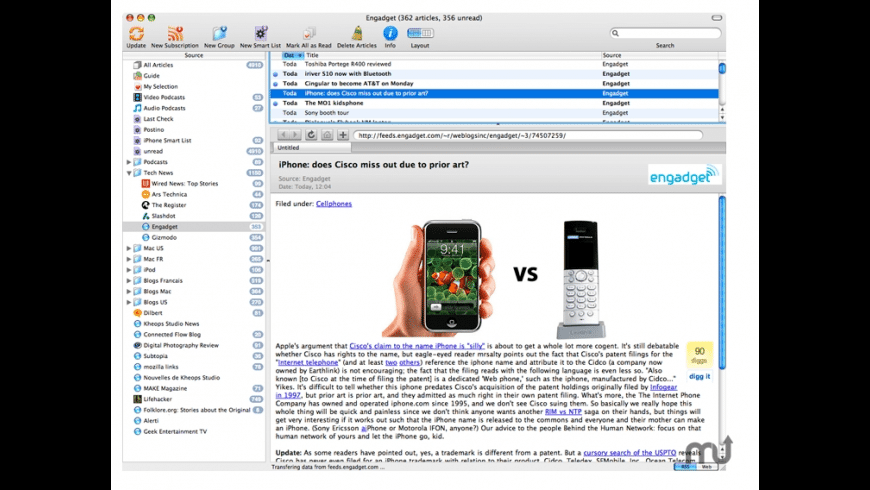Select the Slashdot feed icon
Viewport: 870px width, 490px height.
pyautogui.click(x=145, y=216)
